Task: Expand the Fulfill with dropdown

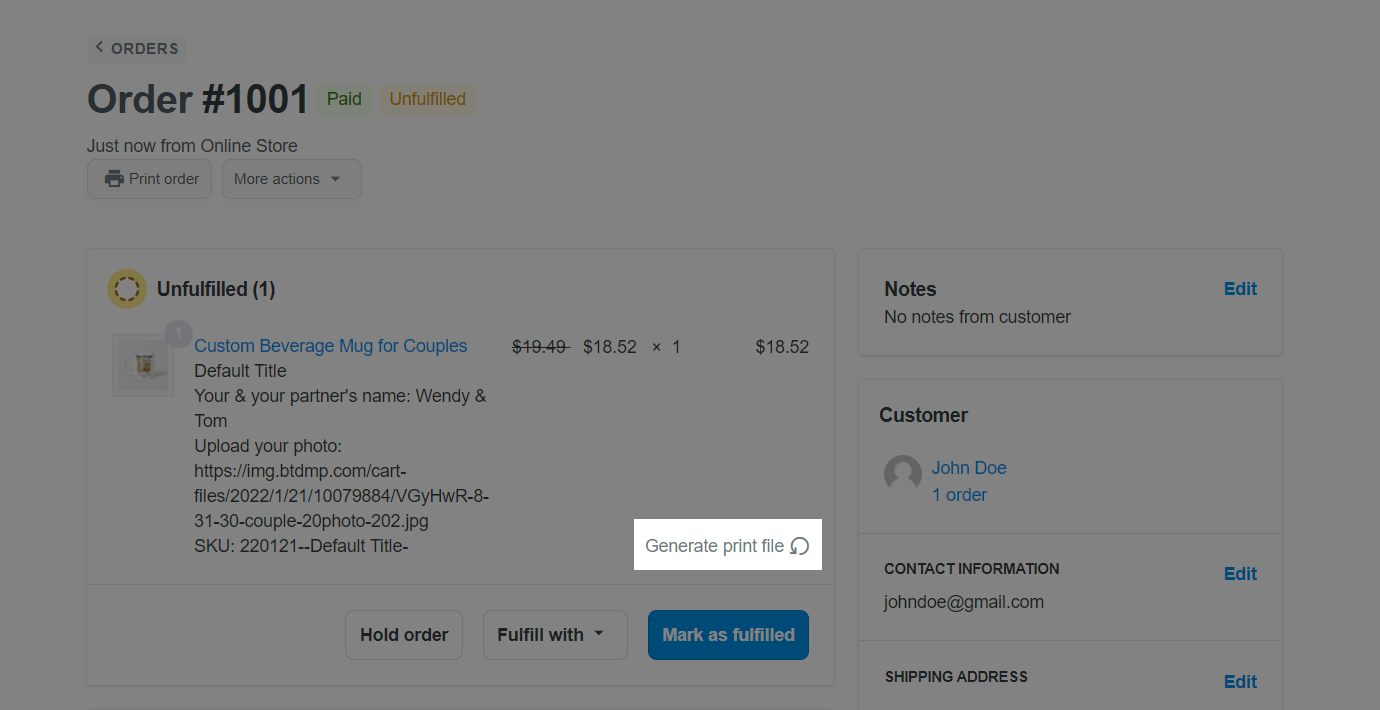Action: (x=555, y=635)
